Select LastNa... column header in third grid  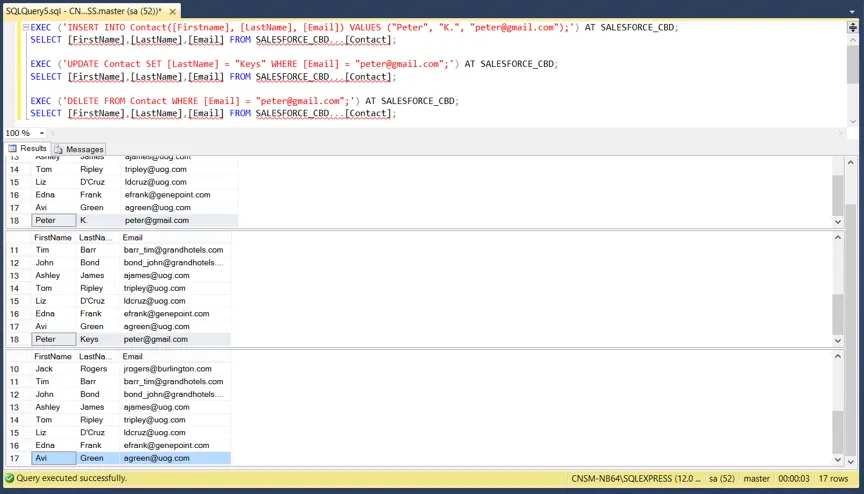96,356
